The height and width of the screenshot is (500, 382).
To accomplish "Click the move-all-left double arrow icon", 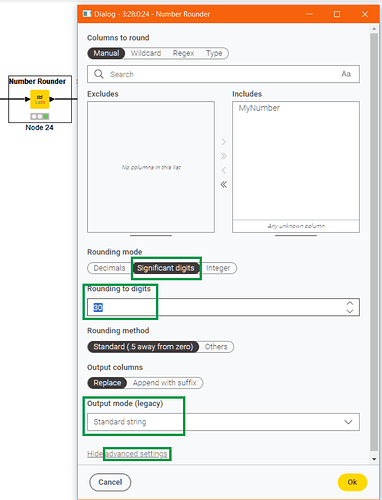I will 224,184.
